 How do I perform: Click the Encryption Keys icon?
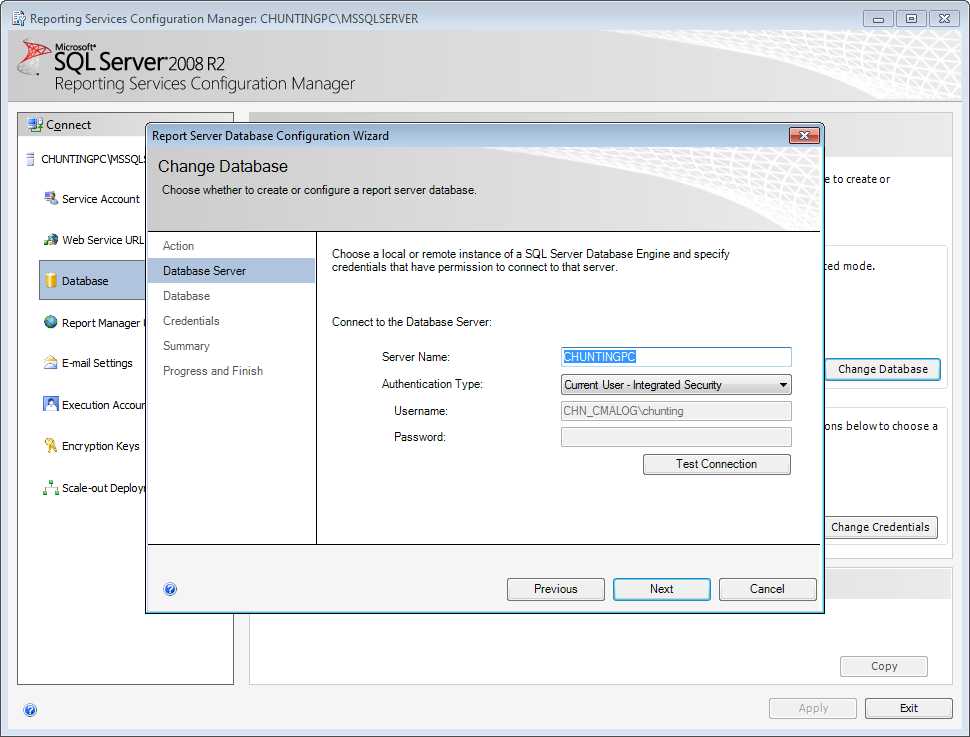(51, 446)
